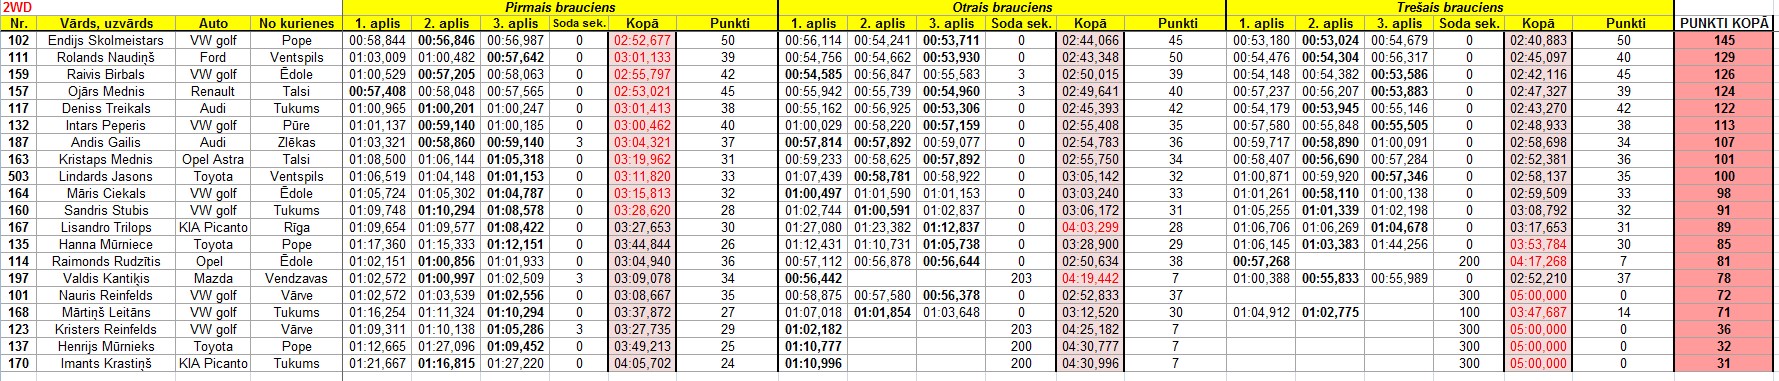Select the Otrais brauciens header

click(x=1003, y=7)
